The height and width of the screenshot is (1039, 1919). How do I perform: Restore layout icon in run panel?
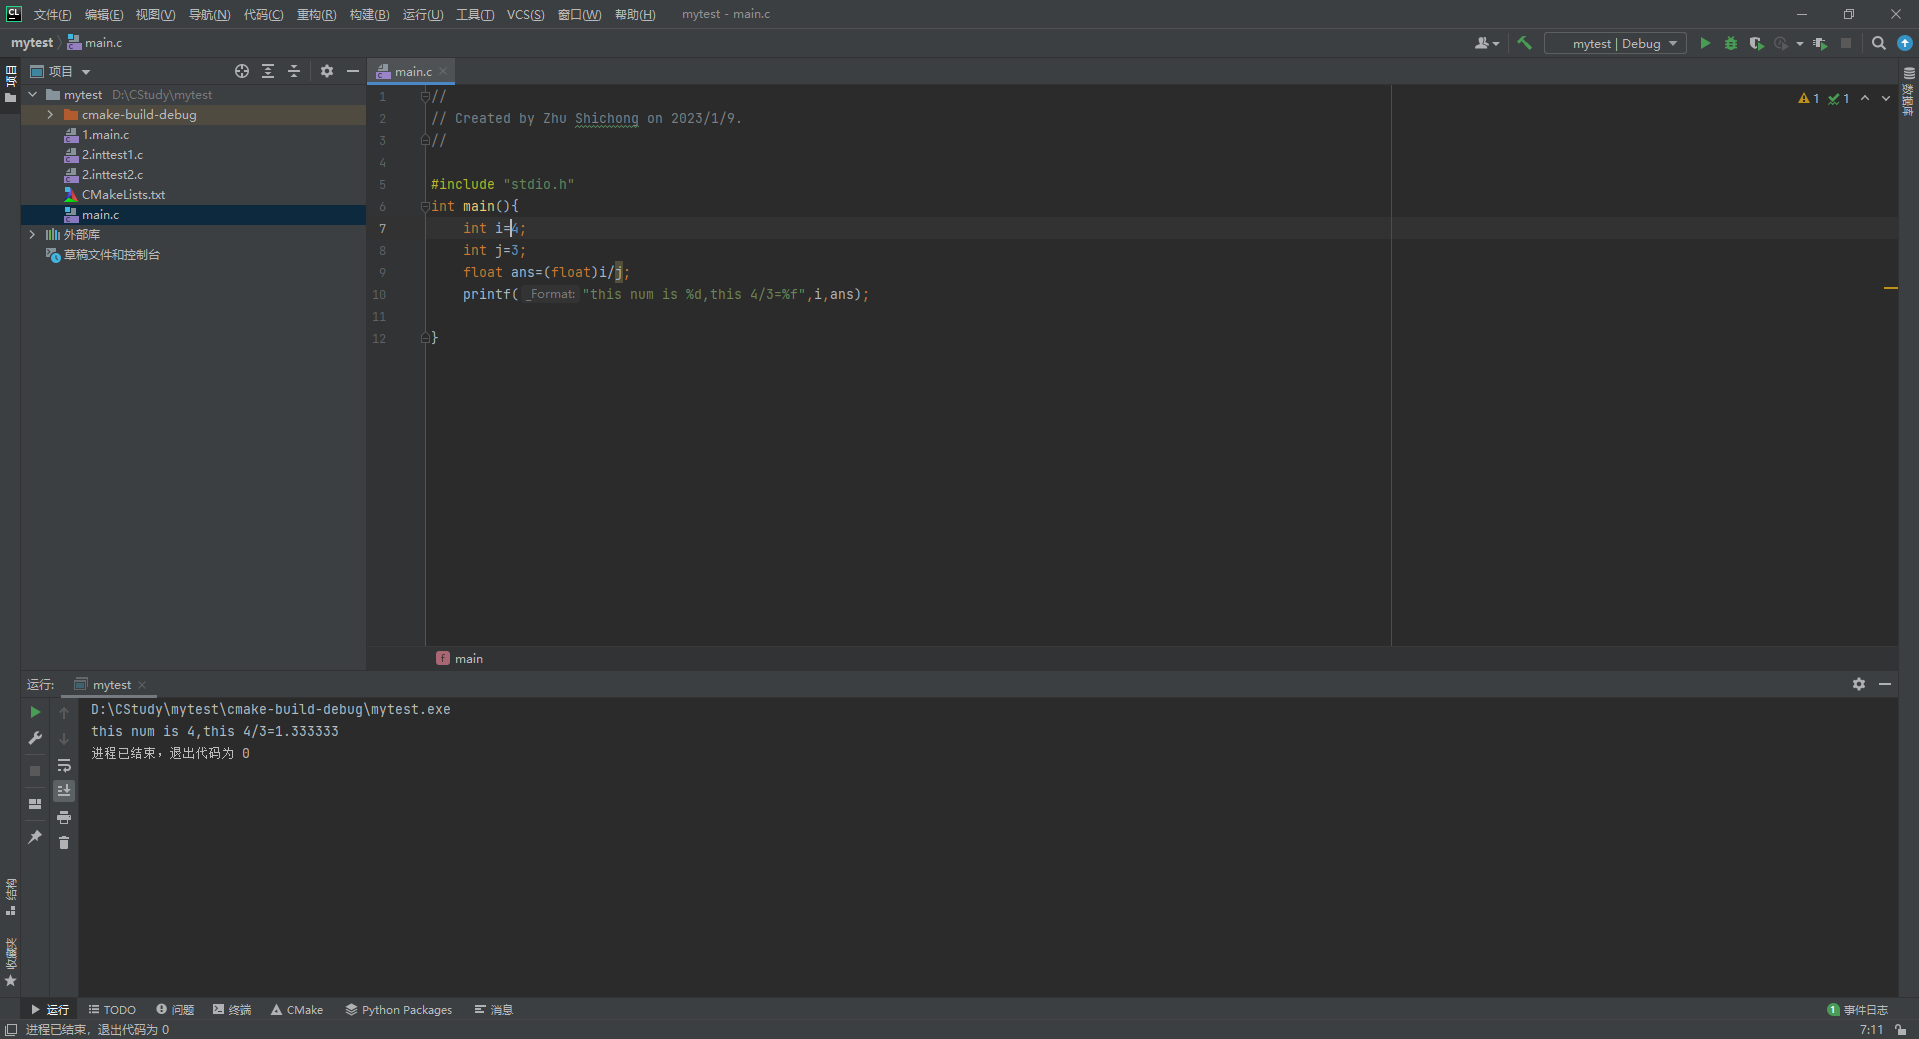35,804
